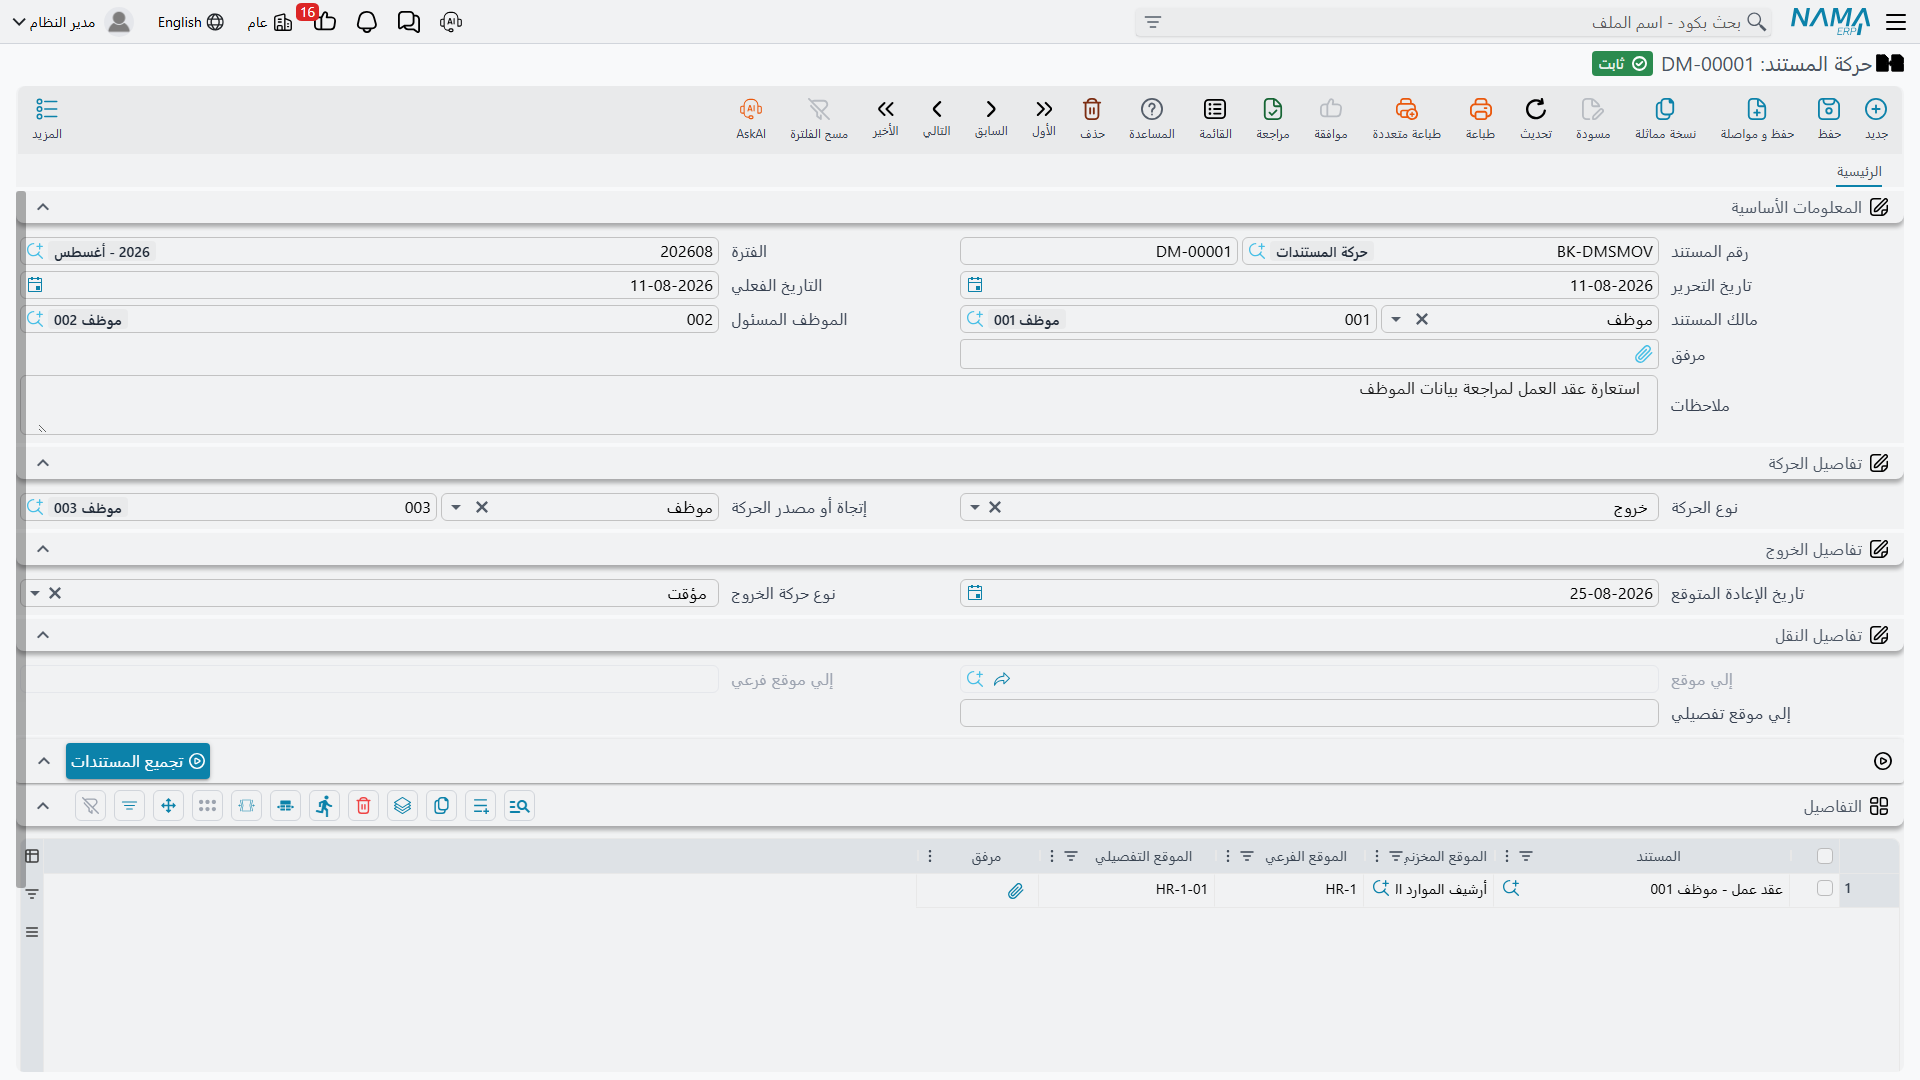Print the document (طباعه)

click(x=1480, y=109)
